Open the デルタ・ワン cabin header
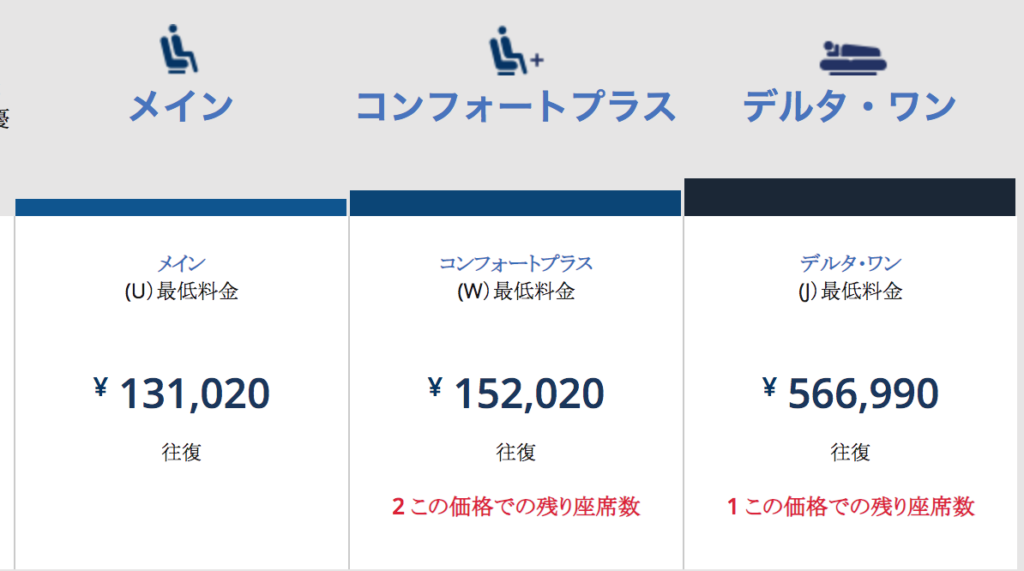 click(850, 106)
